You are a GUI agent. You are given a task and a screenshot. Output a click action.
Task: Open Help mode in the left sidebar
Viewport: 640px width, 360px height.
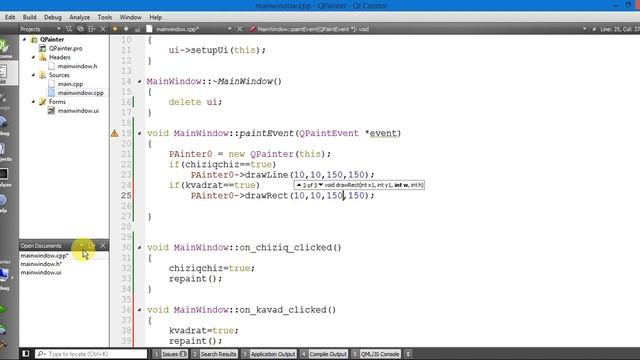[4, 203]
